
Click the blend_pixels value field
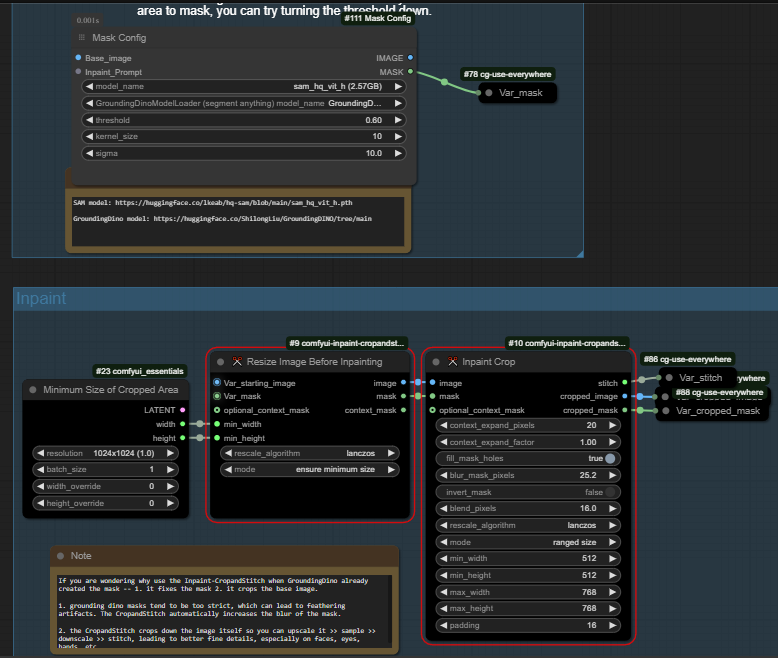[528, 508]
